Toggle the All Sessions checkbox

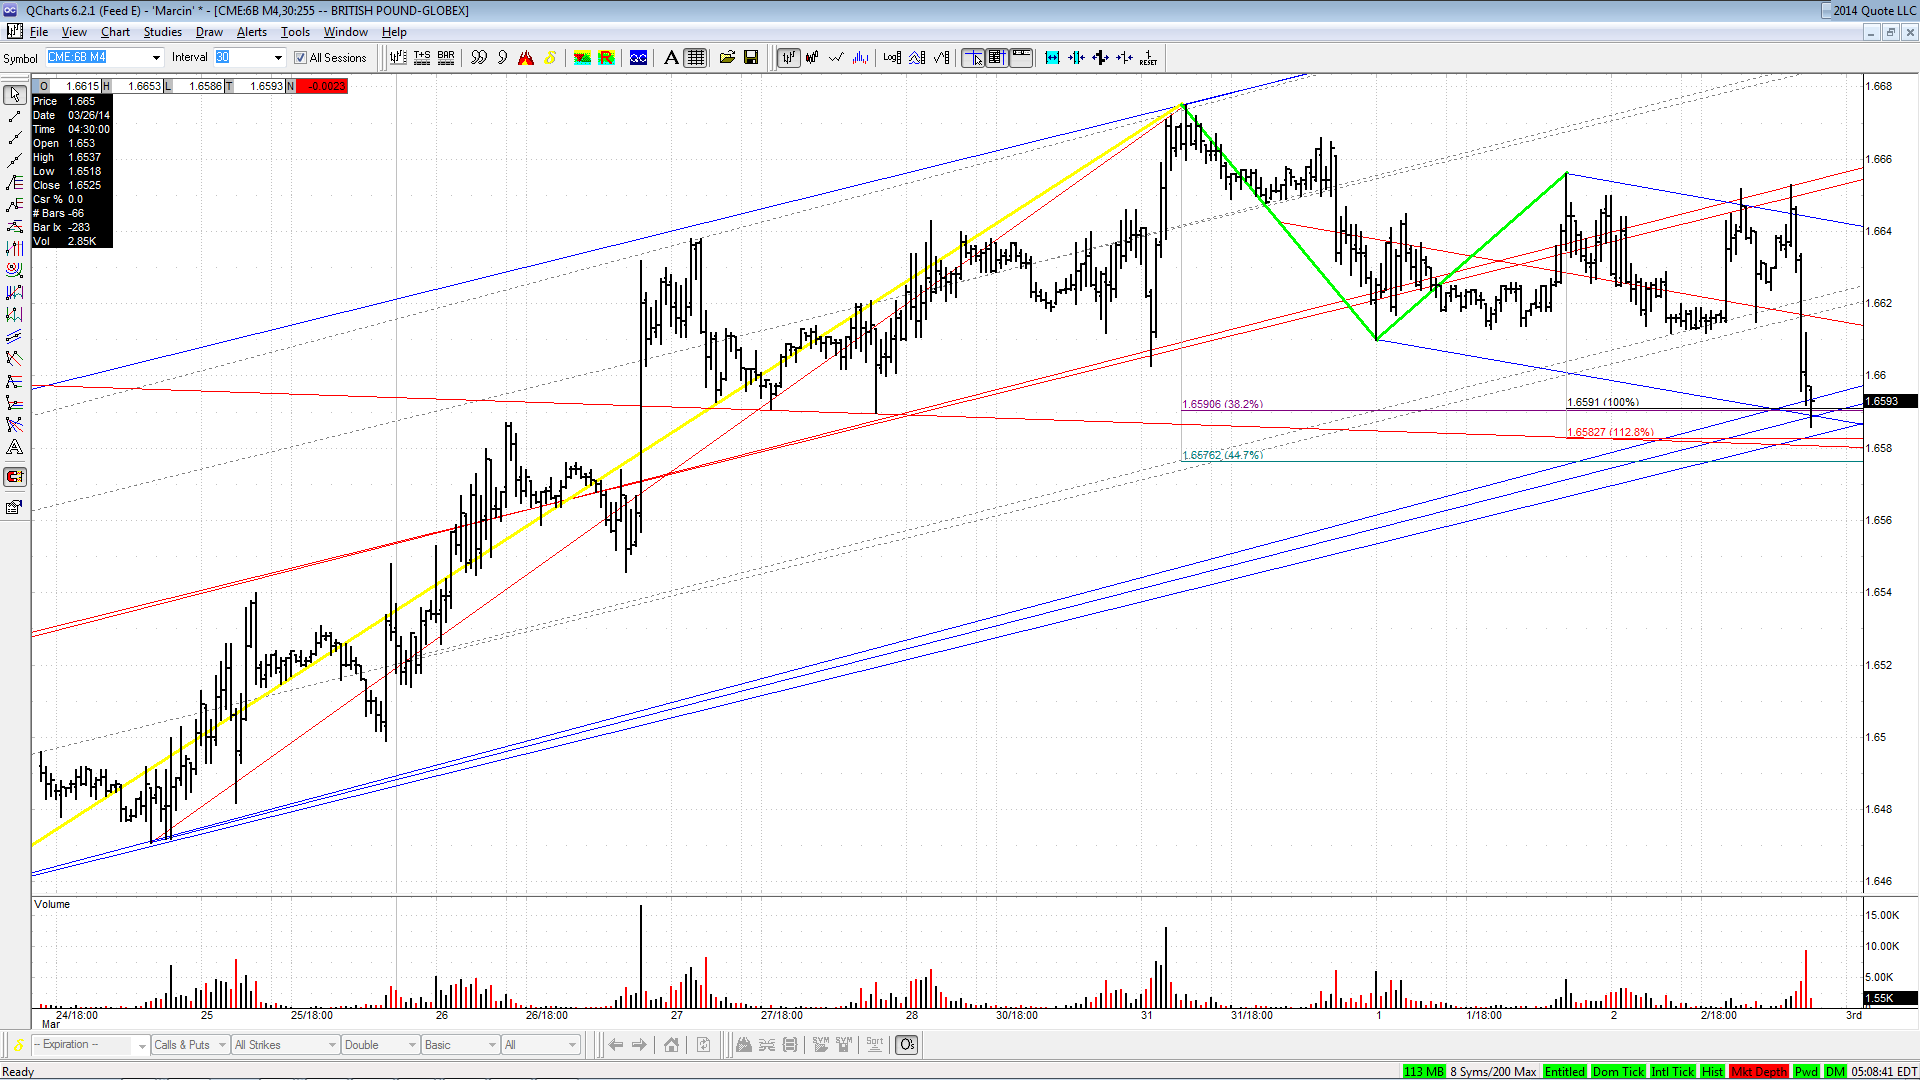tap(300, 58)
